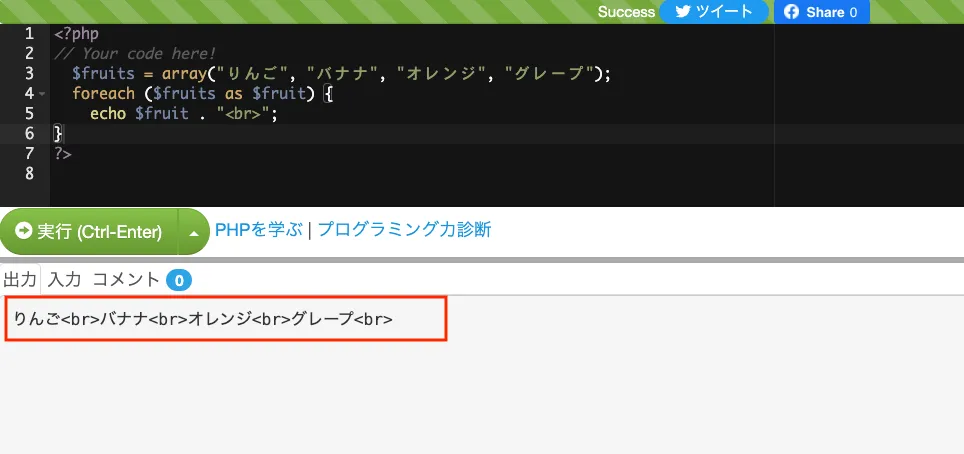Click the 実行 (Ctrl-Enter) run button
This screenshot has height=454, width=964.
click(x=89, y=231)
